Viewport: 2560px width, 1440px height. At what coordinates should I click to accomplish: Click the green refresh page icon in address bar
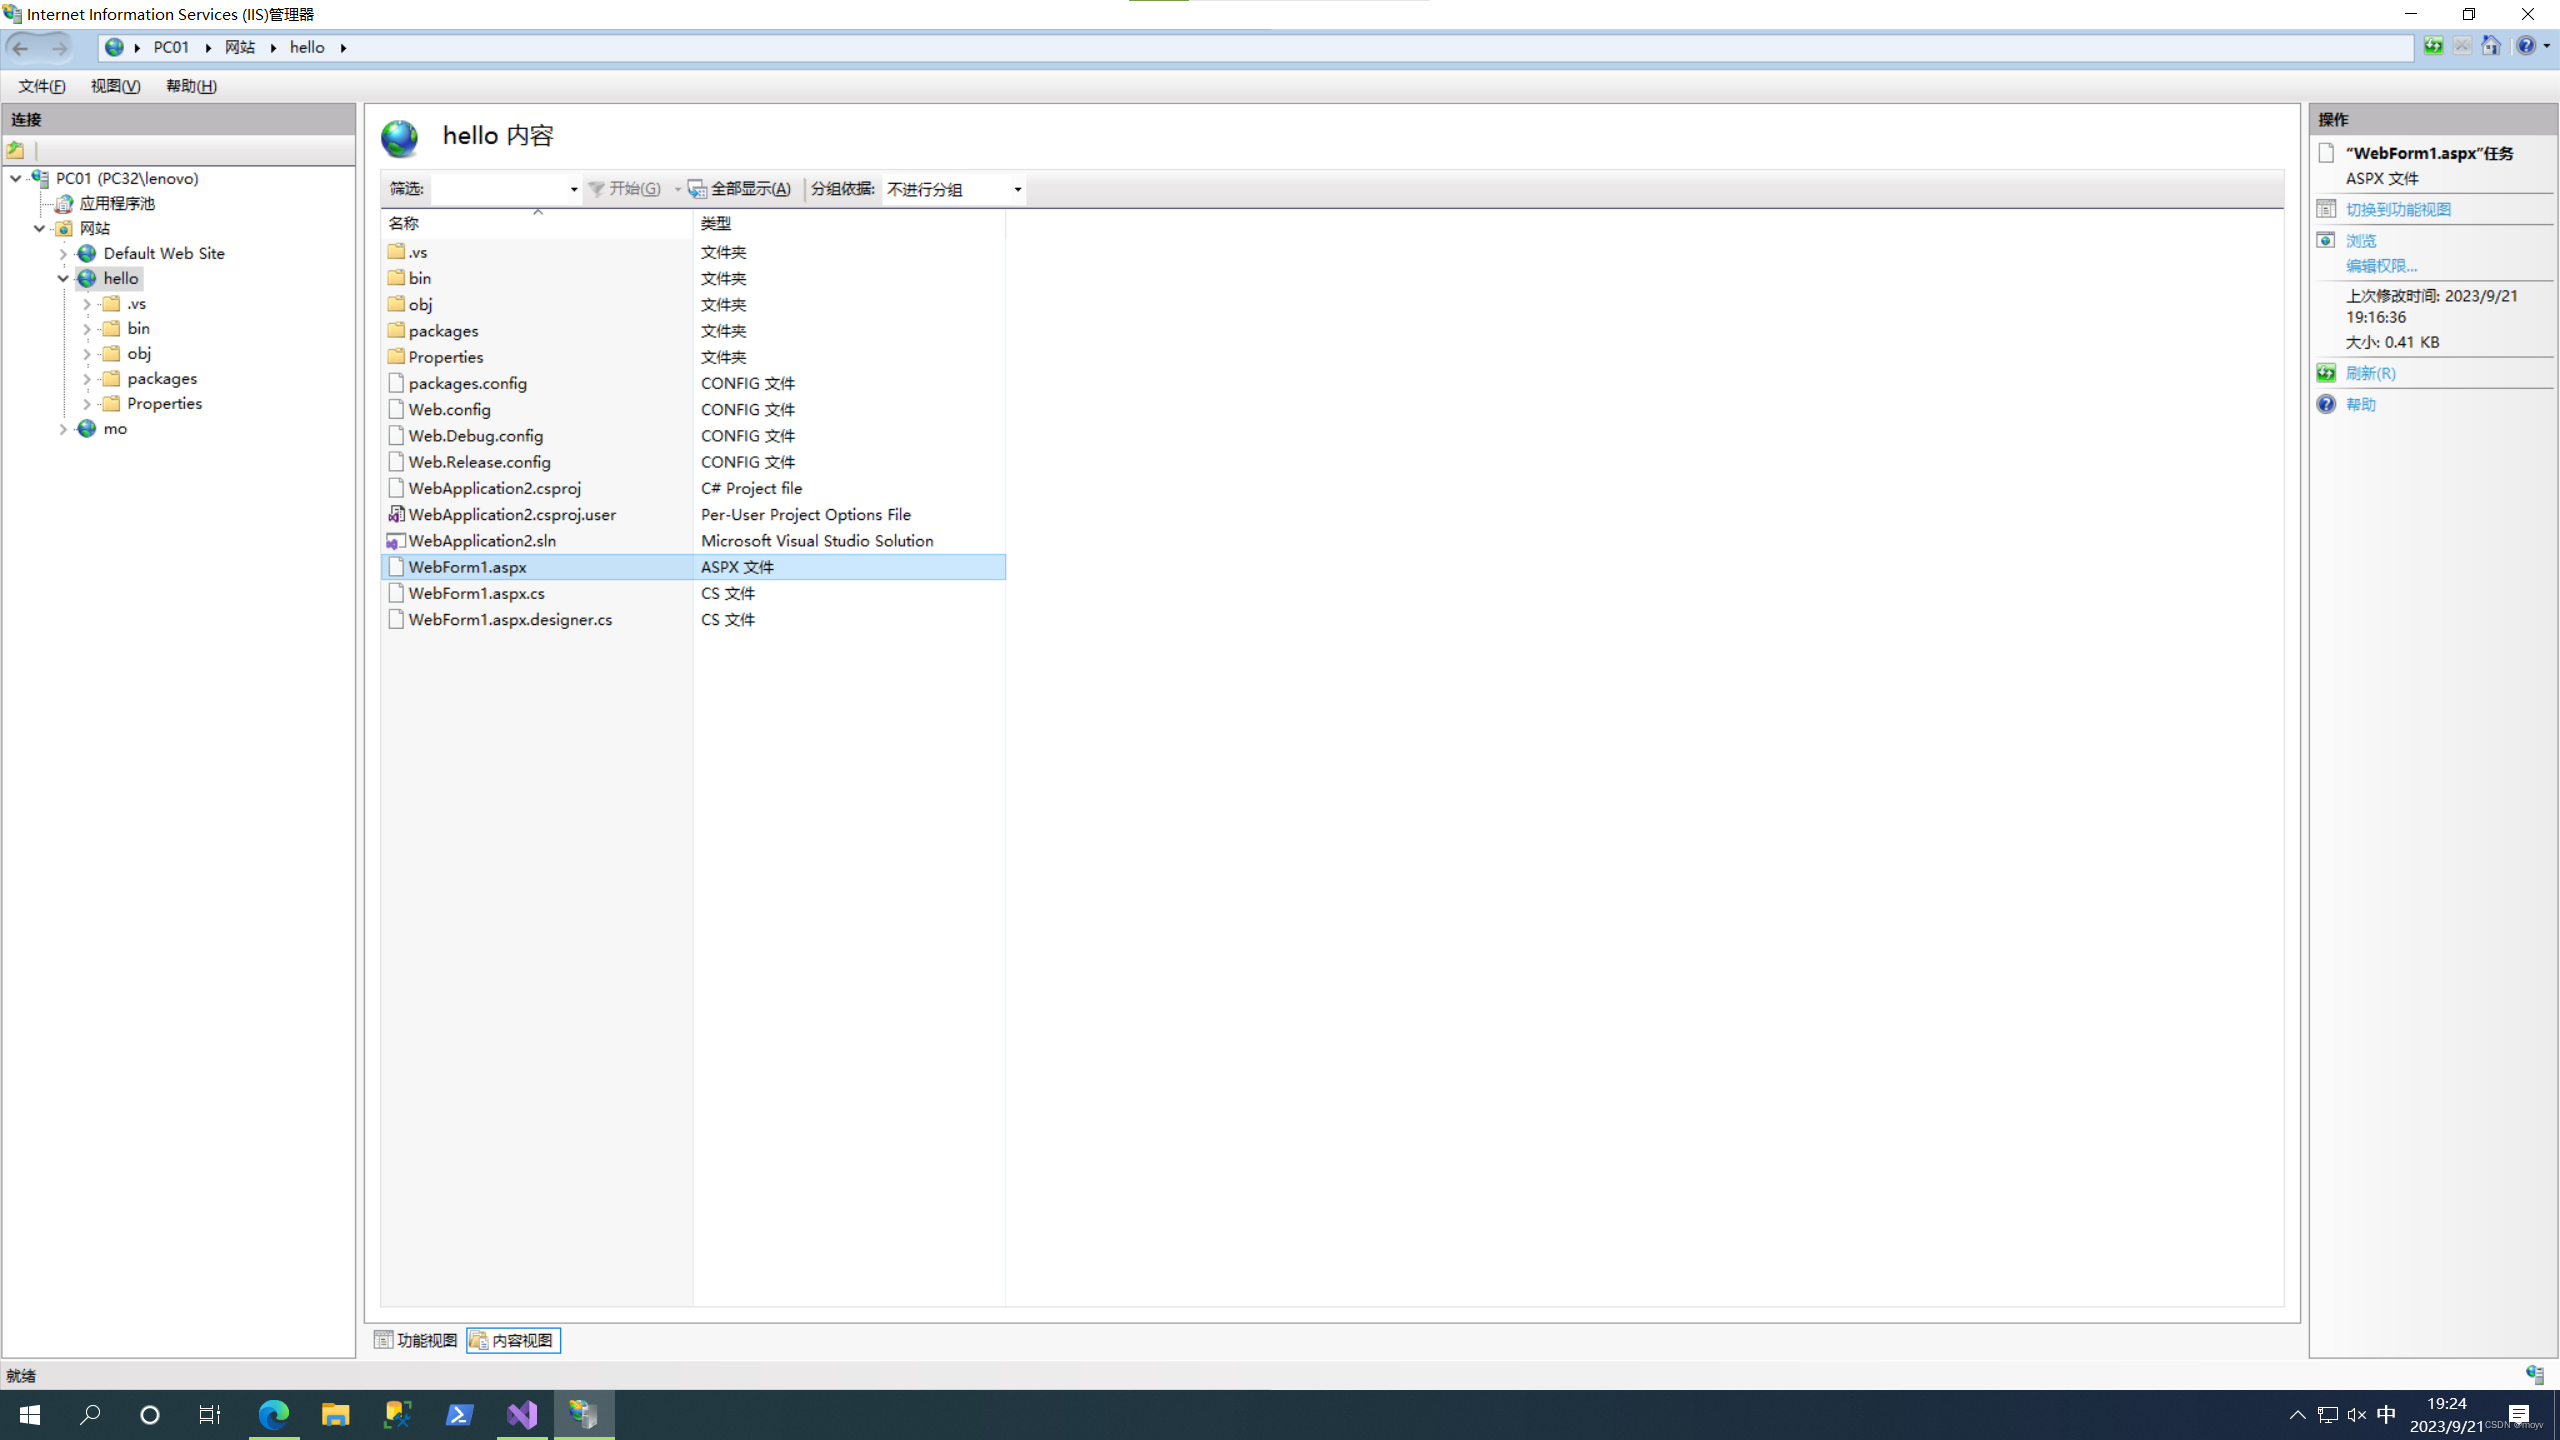coord(2433,46)
